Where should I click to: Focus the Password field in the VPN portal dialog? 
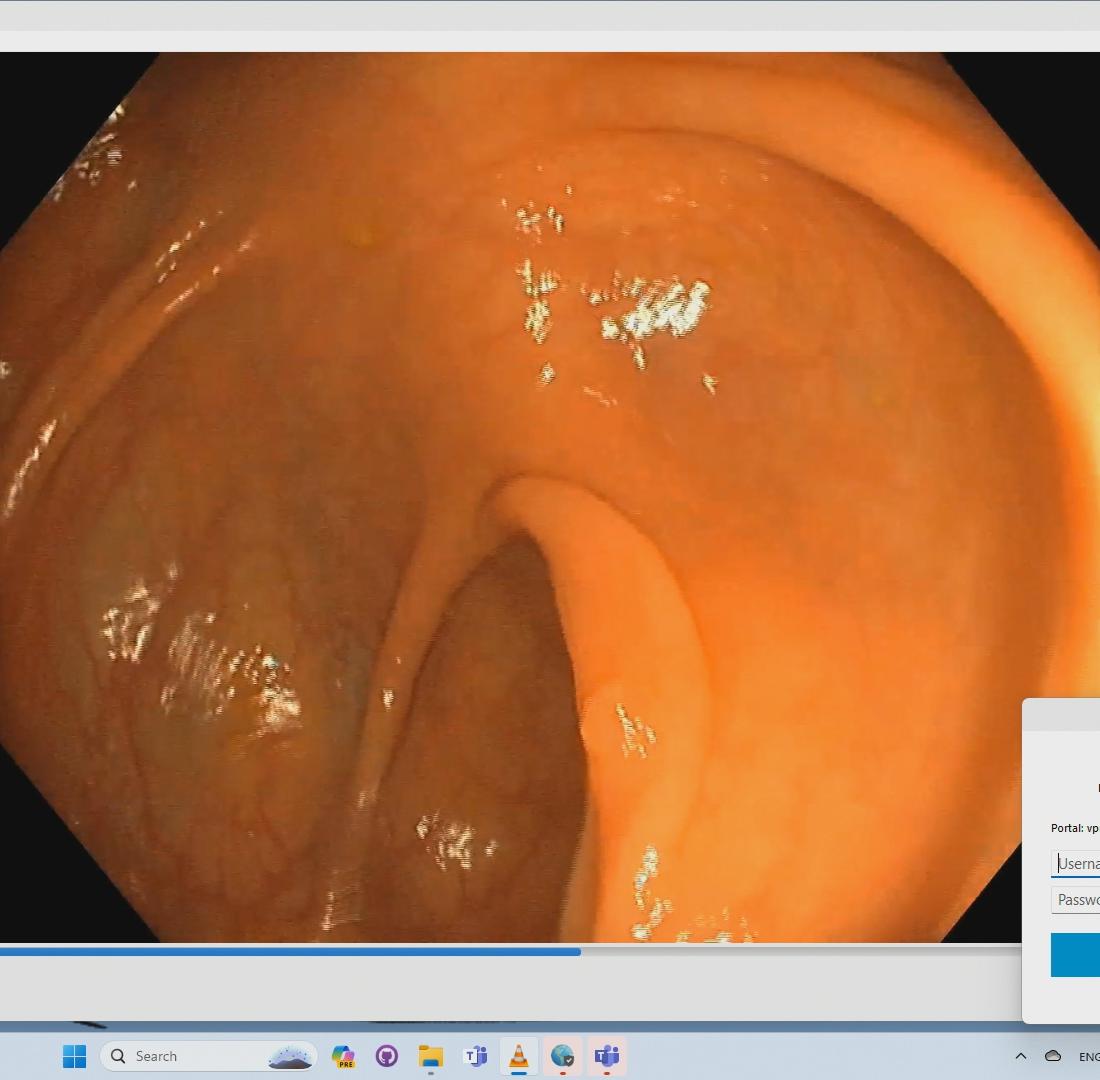[1075, 900]
